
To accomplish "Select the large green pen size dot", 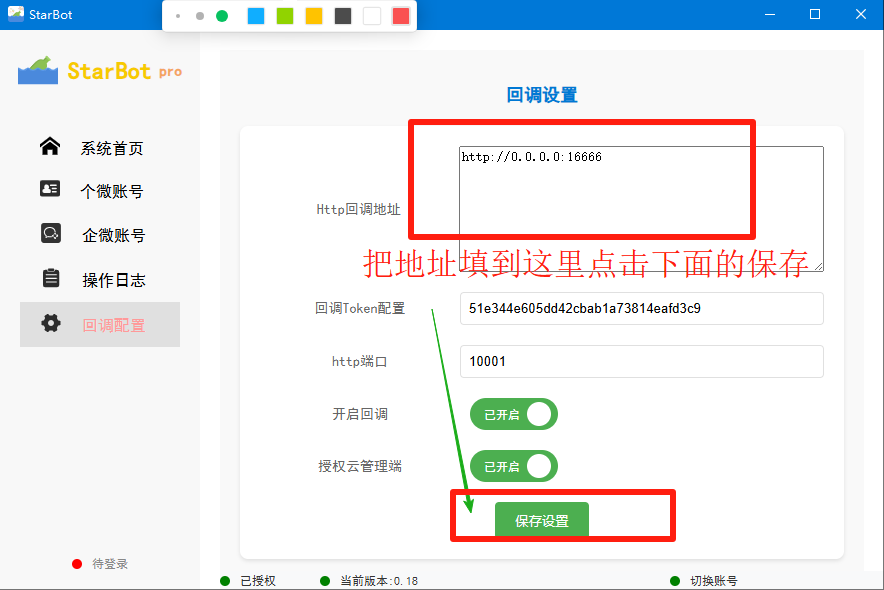I will (222, 16).
